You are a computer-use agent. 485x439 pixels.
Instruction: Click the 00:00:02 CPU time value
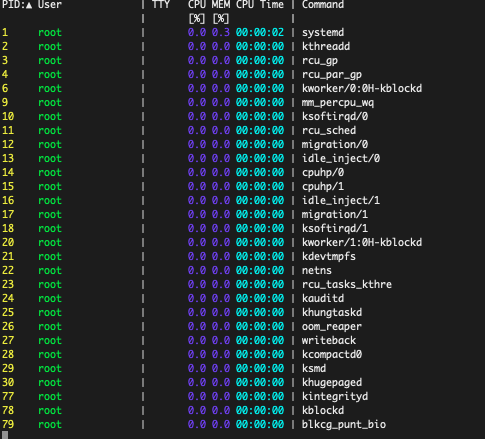(x=260, y=32)
